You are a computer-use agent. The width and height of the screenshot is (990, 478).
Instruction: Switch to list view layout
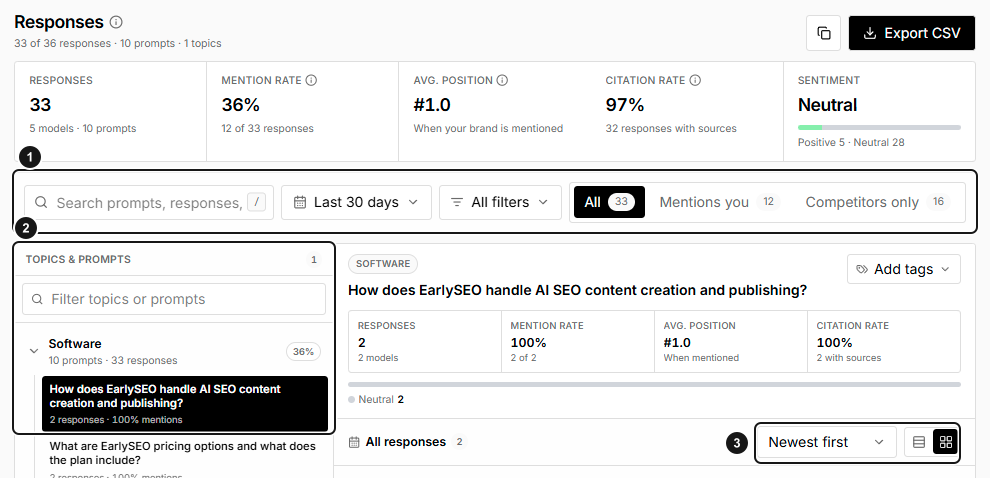[x=919, y=442]
